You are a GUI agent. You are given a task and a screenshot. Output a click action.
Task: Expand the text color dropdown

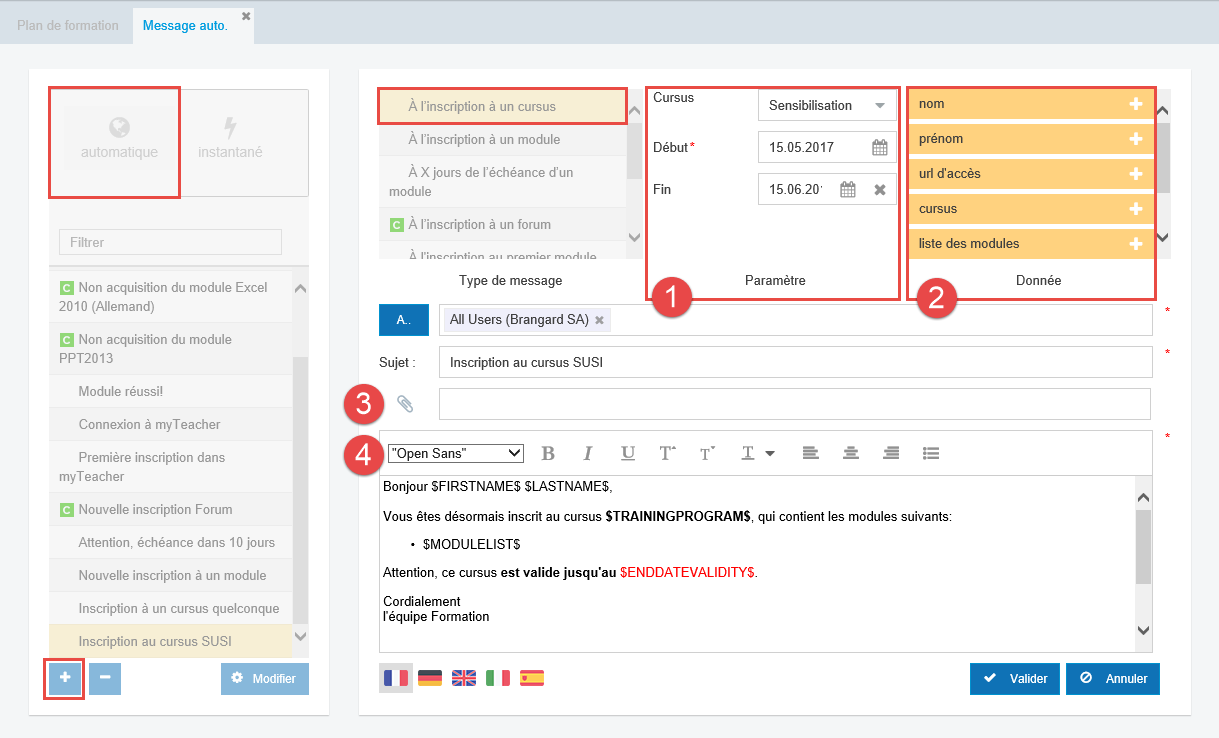770,453
